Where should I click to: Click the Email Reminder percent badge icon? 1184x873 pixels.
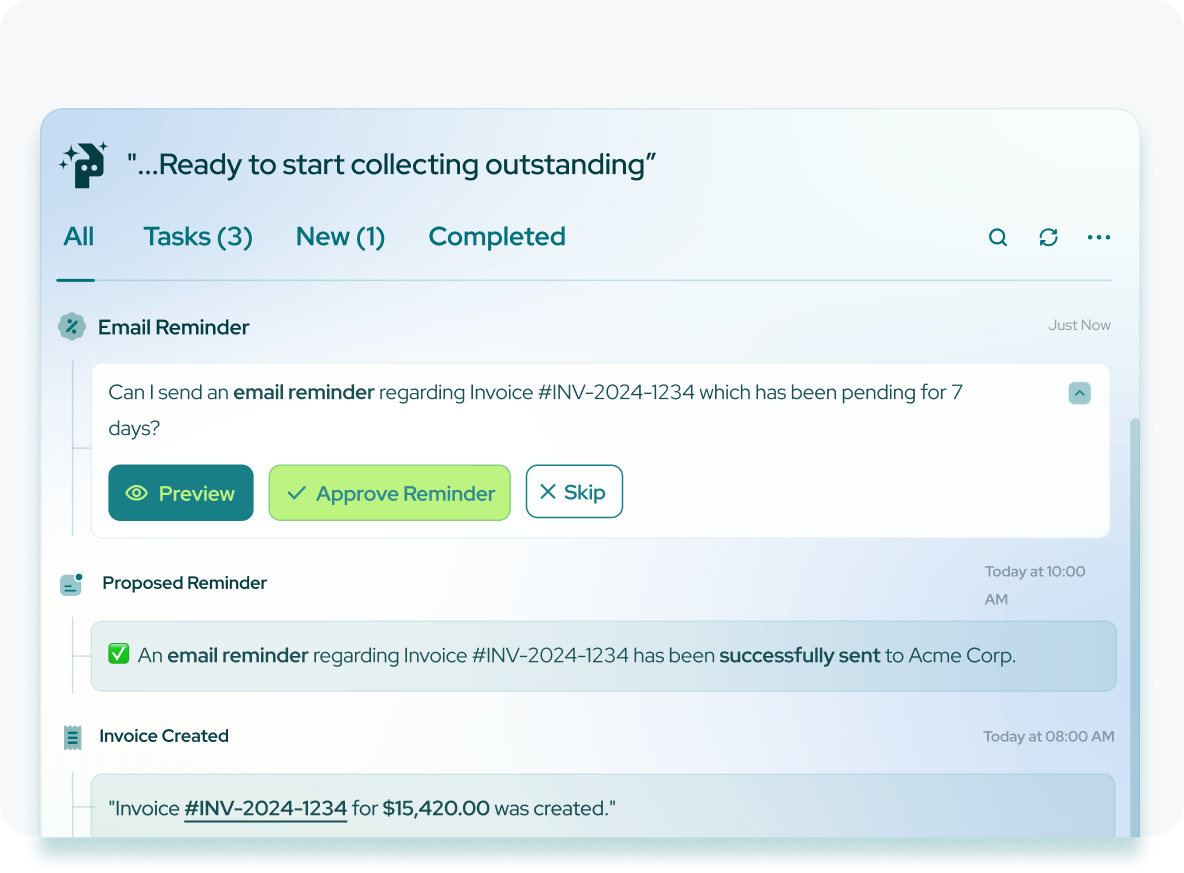point(71,327)
